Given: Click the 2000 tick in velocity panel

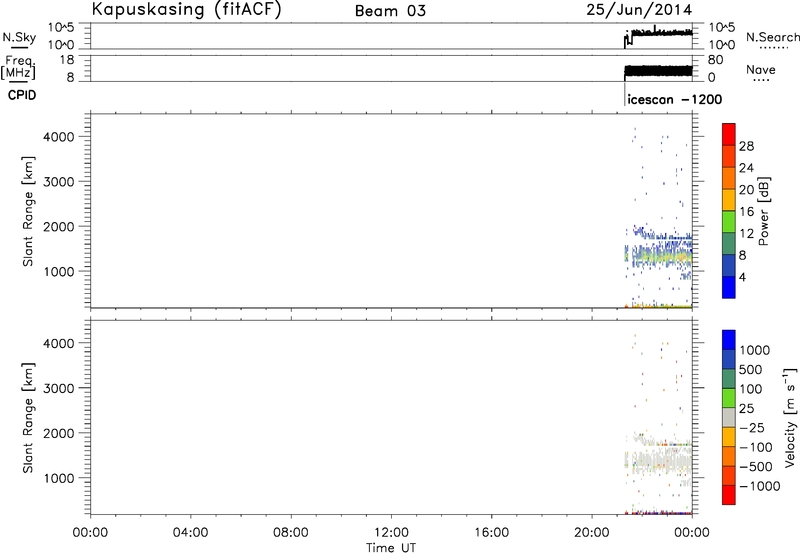Looking at the screenshot, I should tap(59, 433).
